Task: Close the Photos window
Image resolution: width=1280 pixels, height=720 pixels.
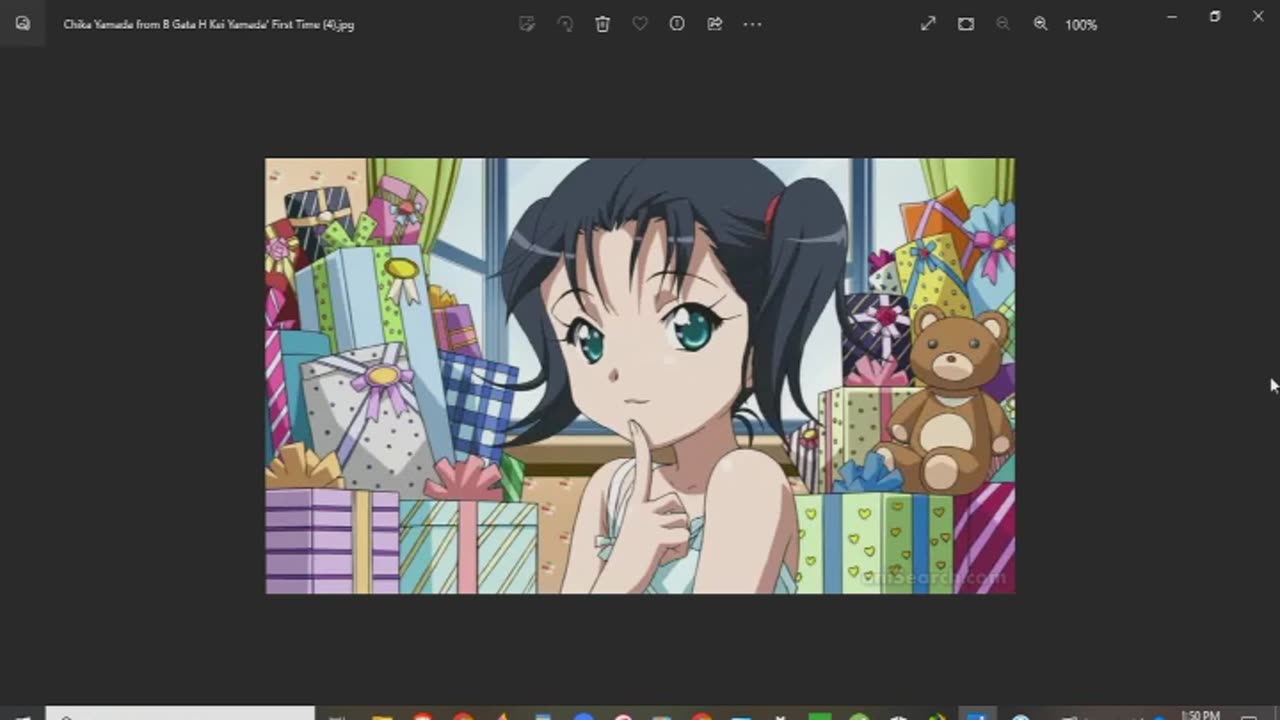Action: (1258, 16)
